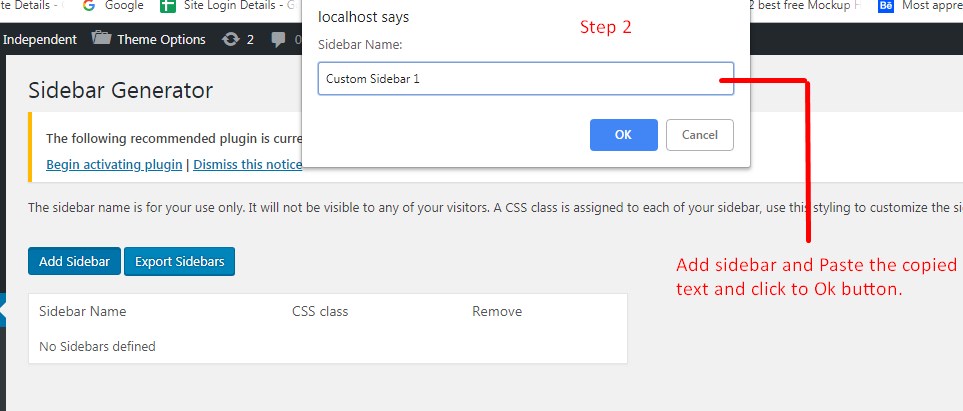
Task: Open Theme Options in admin bar
Action: click(x=160, y=39)
